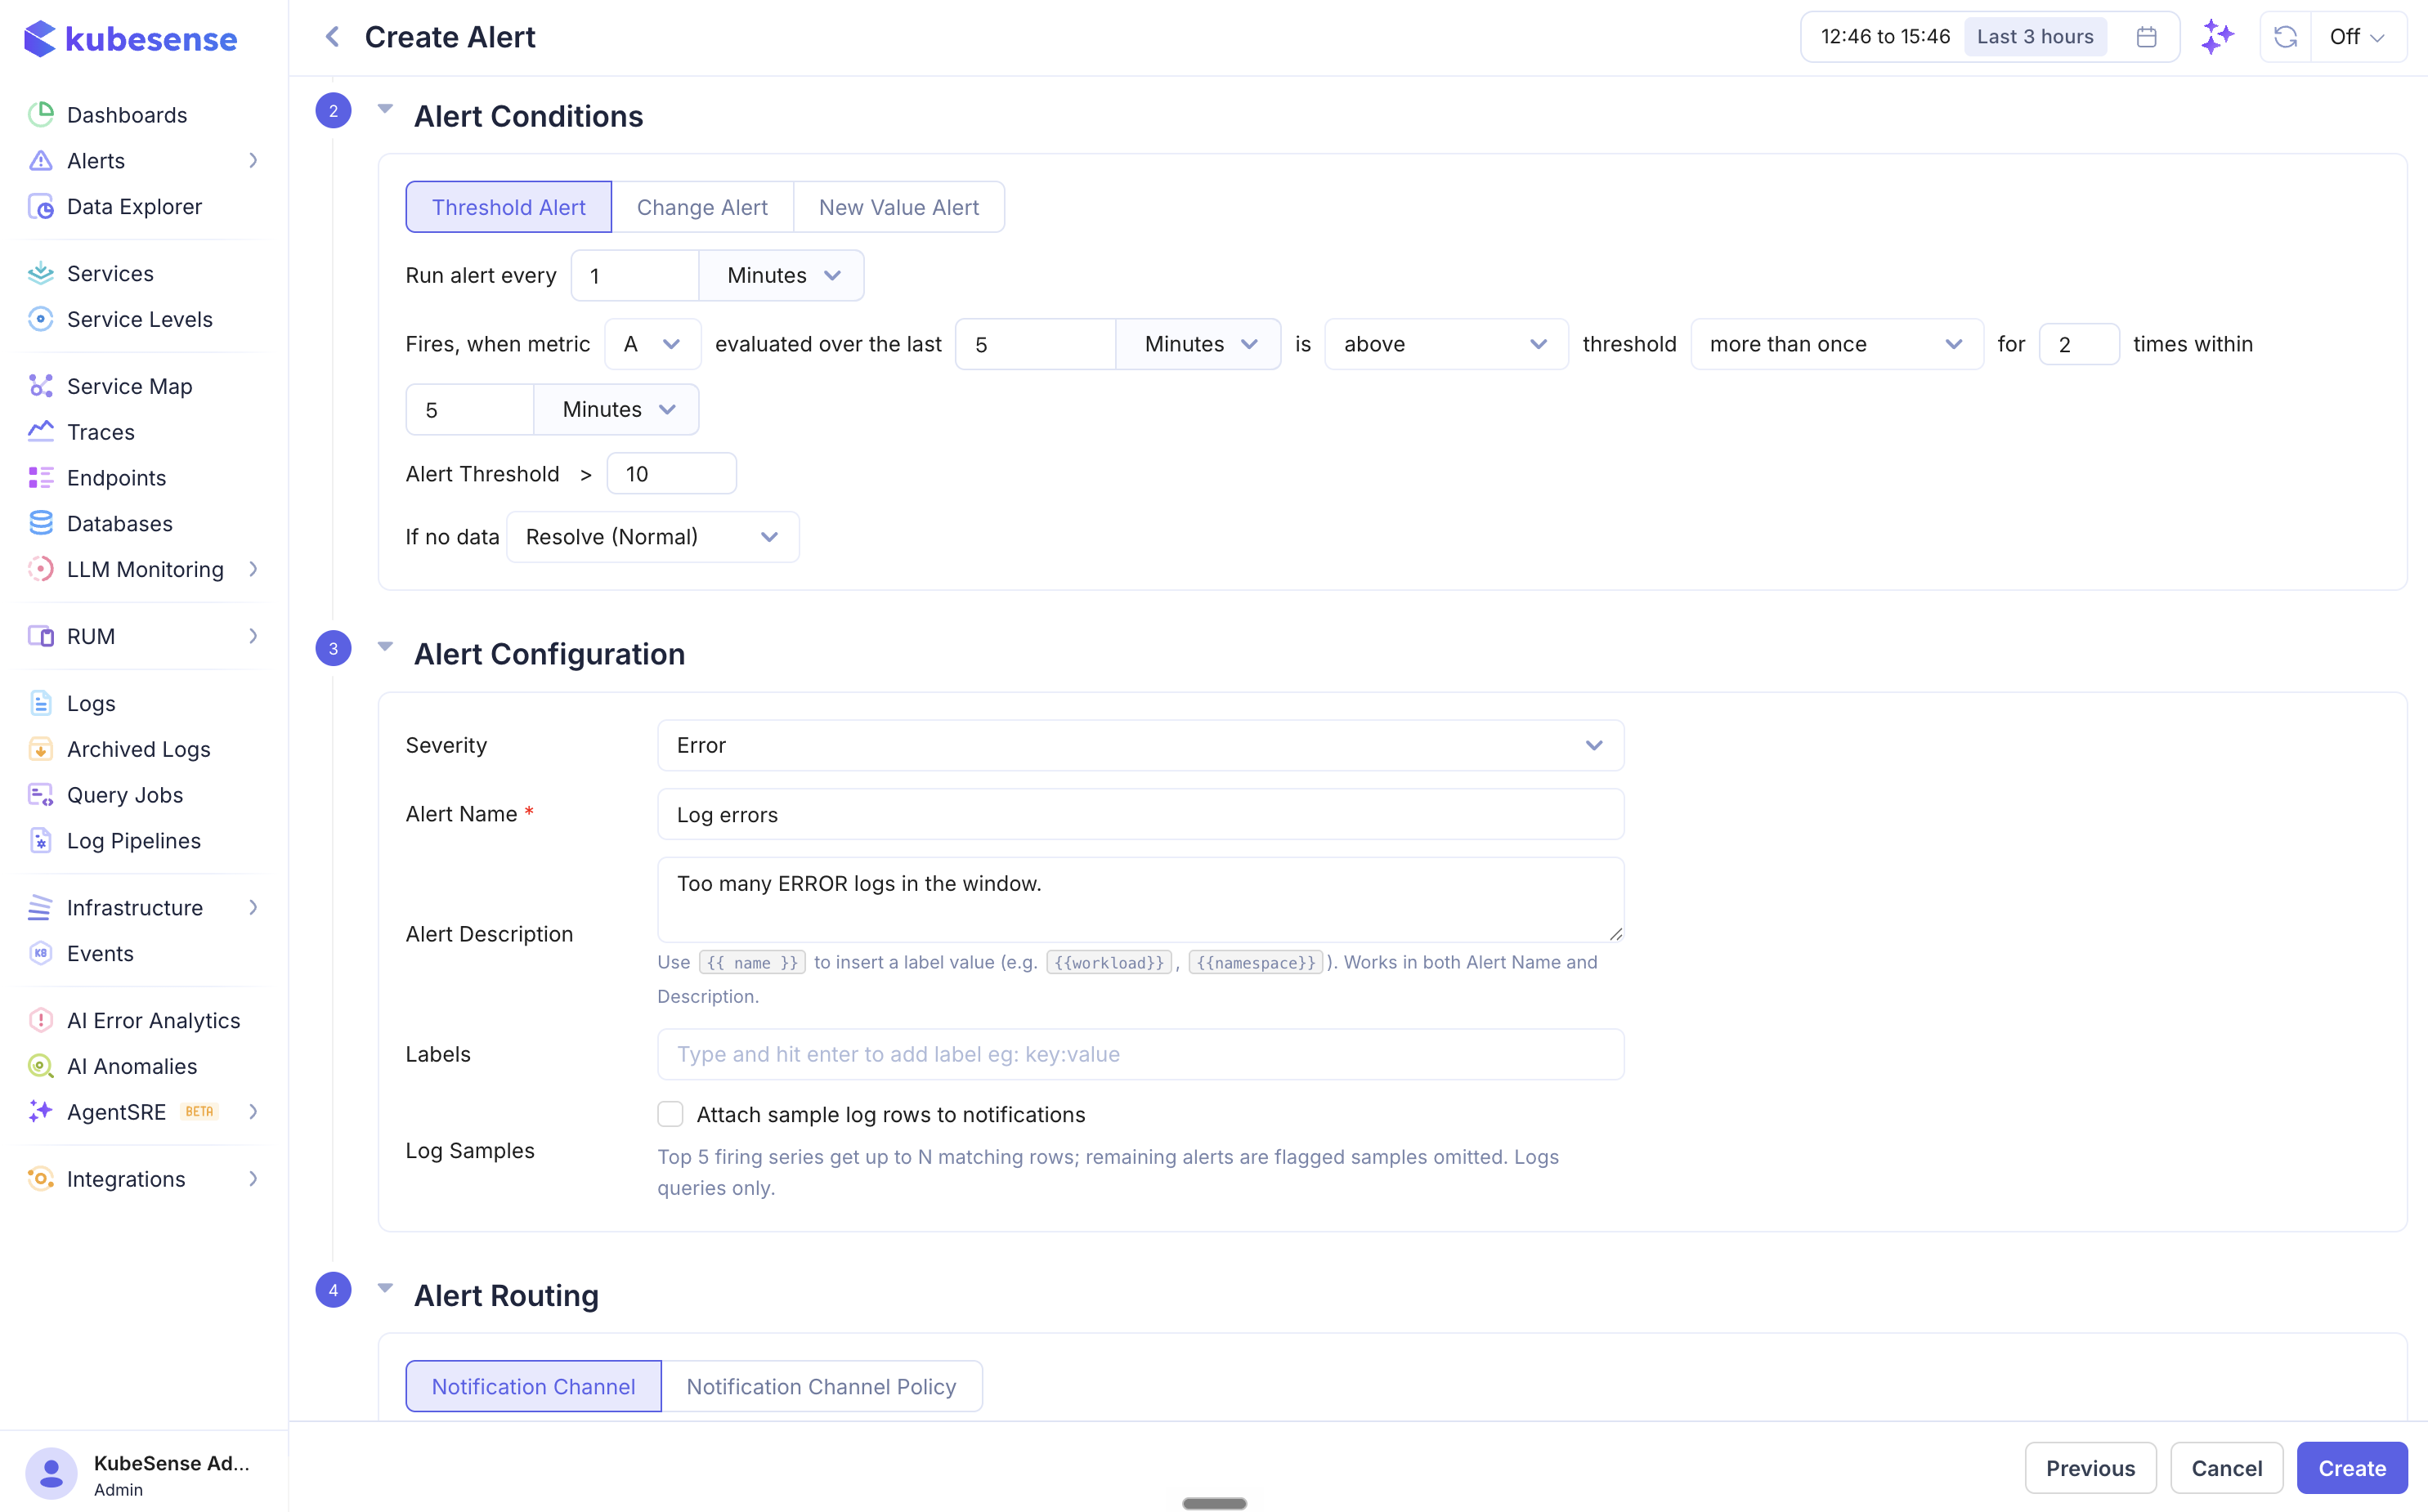Click the refresh icon in header
Viewport: 2428px width, 1512px height.
2285,37
